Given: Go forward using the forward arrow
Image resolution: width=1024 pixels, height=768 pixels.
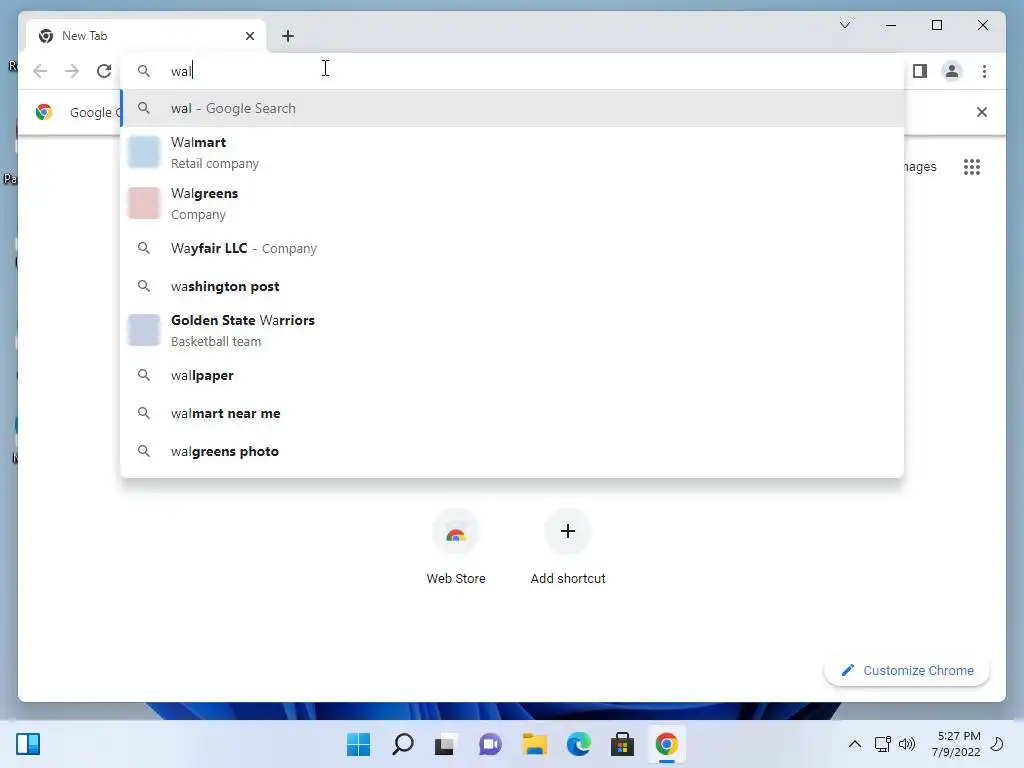Looking at the screenshot, I should 72,71.
